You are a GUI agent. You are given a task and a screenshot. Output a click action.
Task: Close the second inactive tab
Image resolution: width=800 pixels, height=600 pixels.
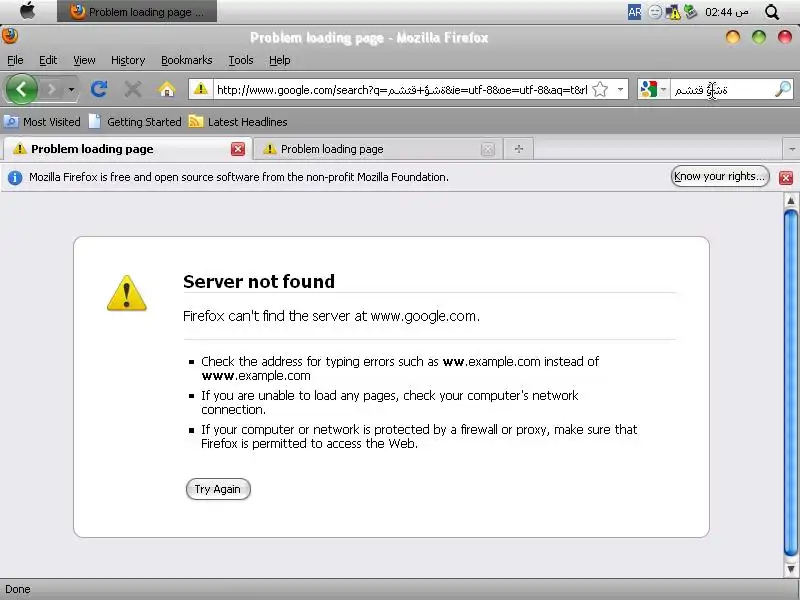click(488, 149)
